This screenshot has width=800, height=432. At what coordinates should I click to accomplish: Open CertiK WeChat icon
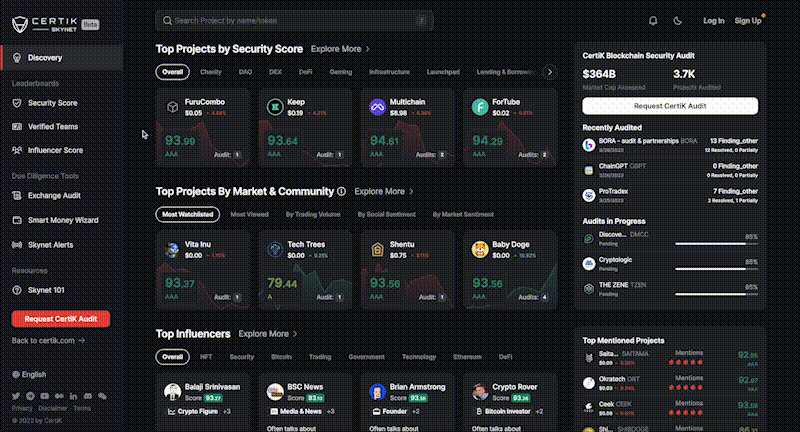[x=102, y=396]
